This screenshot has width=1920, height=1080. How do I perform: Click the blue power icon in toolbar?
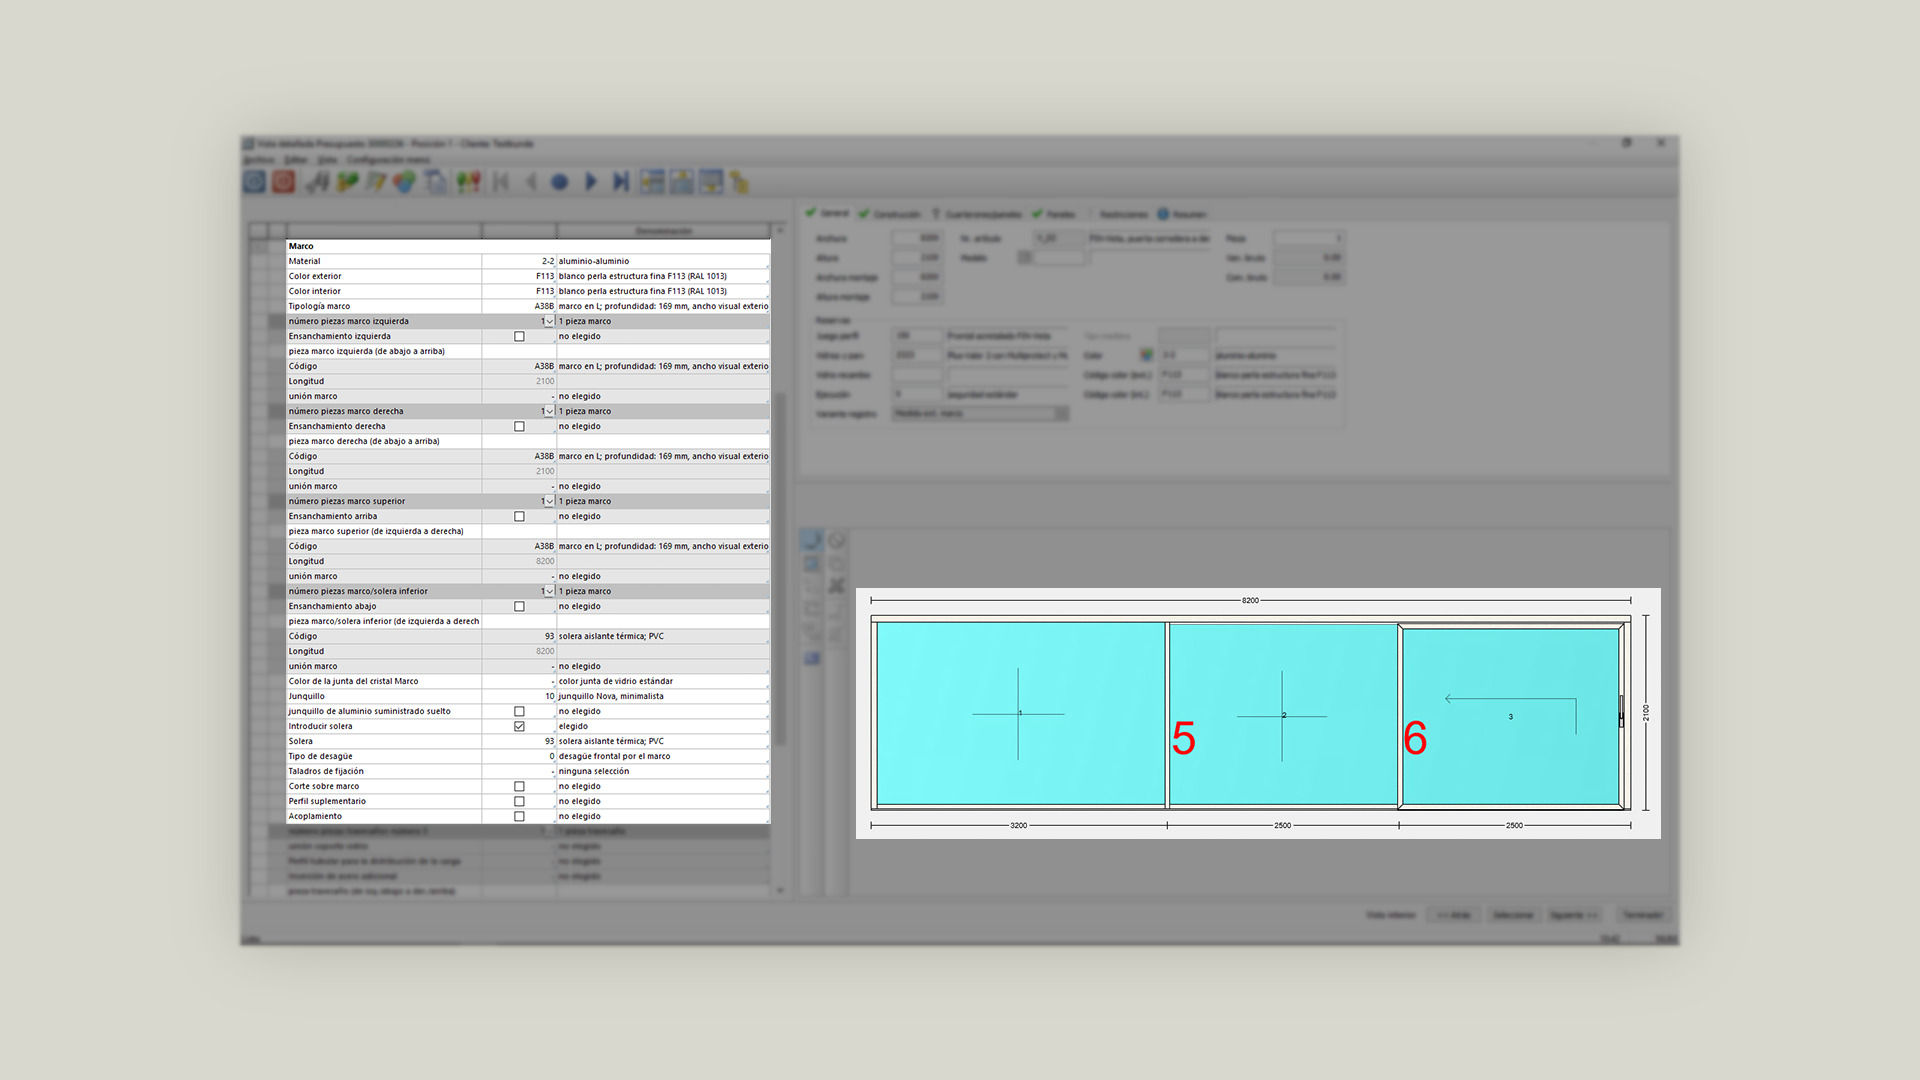(255, 182)
